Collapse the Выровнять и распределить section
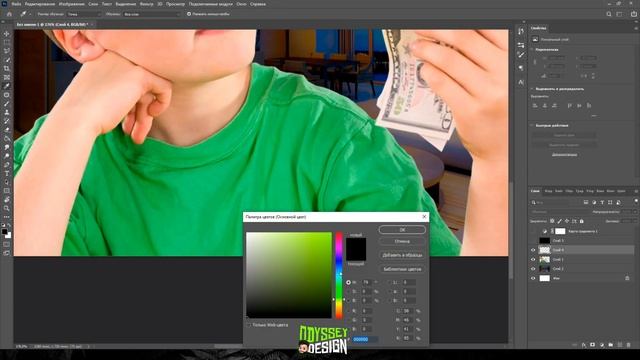The width and height of the screenshot is (640, 360). pyautogui.click(x=532, y=89)
